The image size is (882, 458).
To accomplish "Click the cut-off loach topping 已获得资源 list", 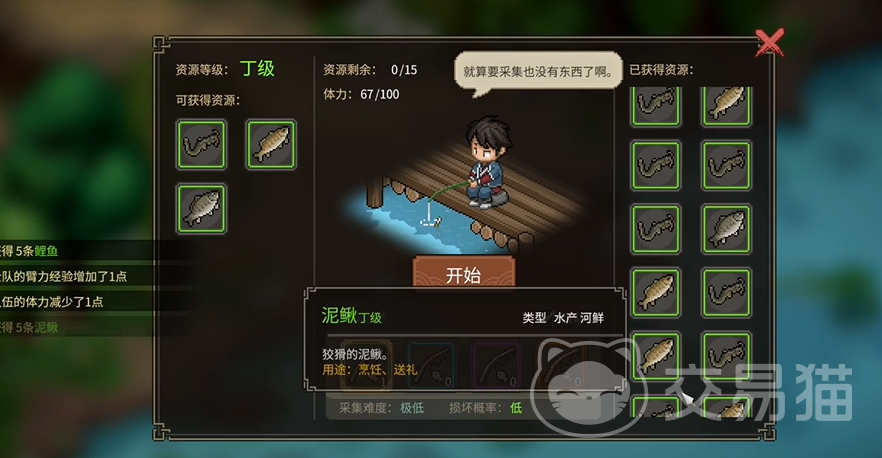I will coord(656,105).
